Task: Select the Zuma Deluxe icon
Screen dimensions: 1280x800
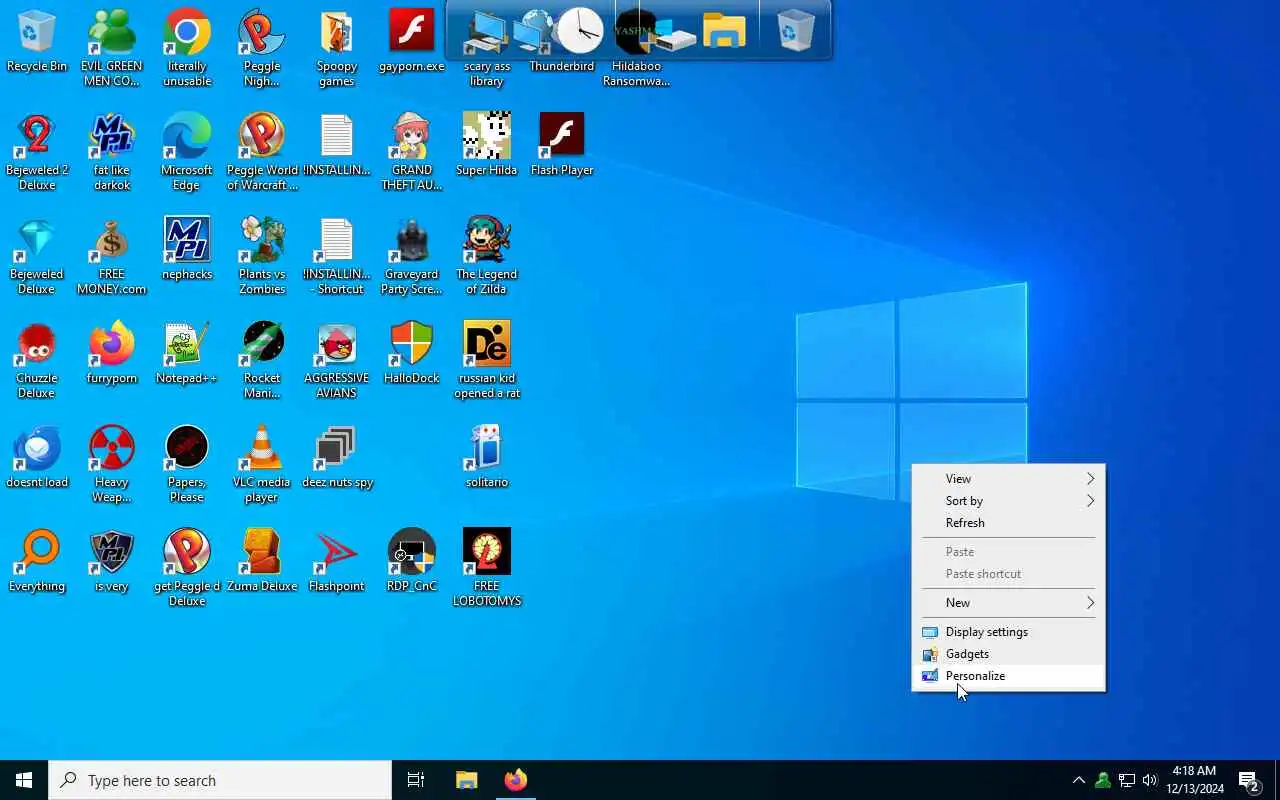Action: pyautogui.click(x=262, y=561)
